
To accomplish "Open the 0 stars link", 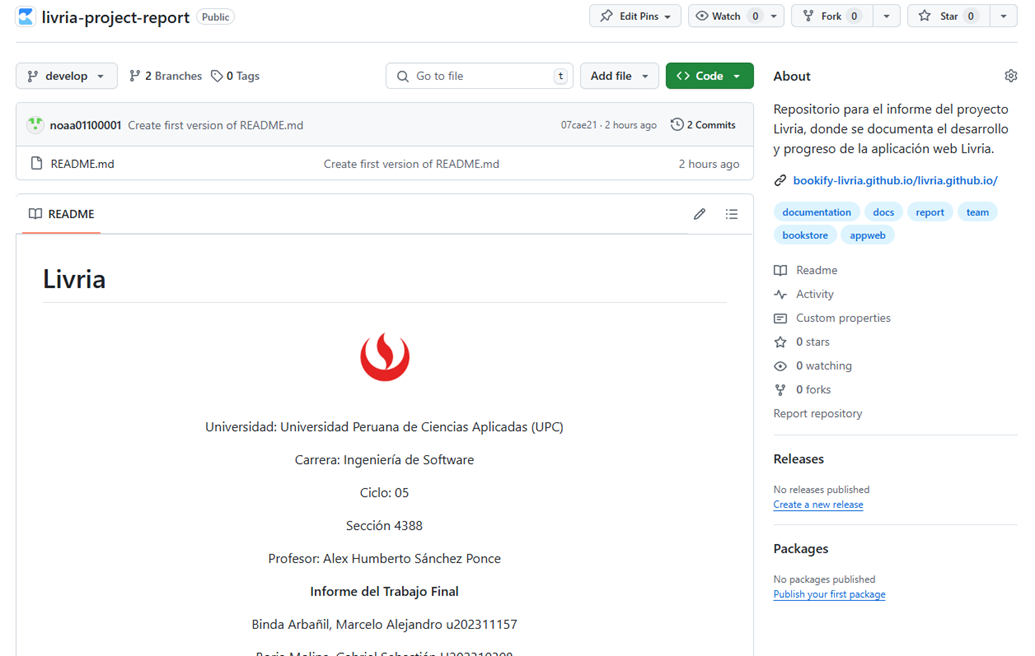I will pyautogui.click(x=813, y=342).
